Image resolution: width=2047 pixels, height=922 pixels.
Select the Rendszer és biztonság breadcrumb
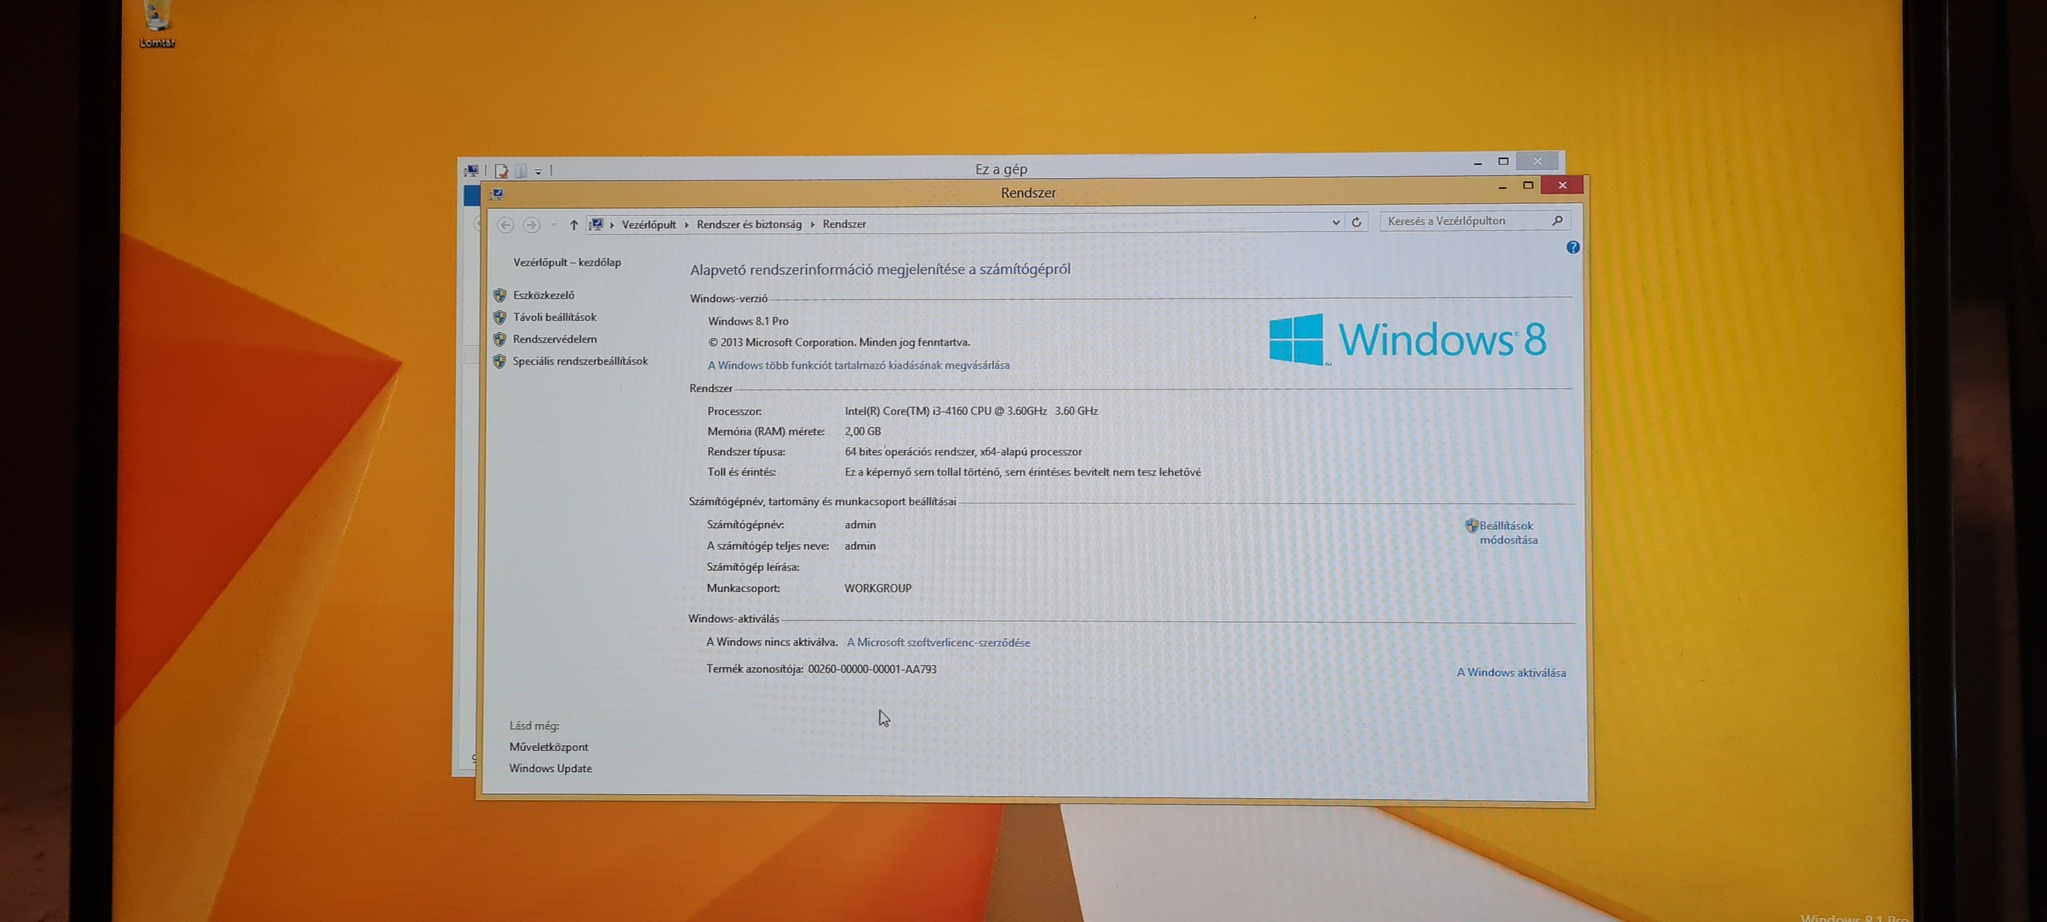(x=749, y=224)
